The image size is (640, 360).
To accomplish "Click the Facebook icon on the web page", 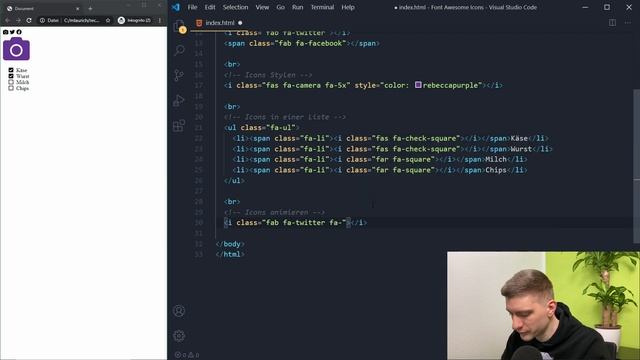I will pos(19,32).
